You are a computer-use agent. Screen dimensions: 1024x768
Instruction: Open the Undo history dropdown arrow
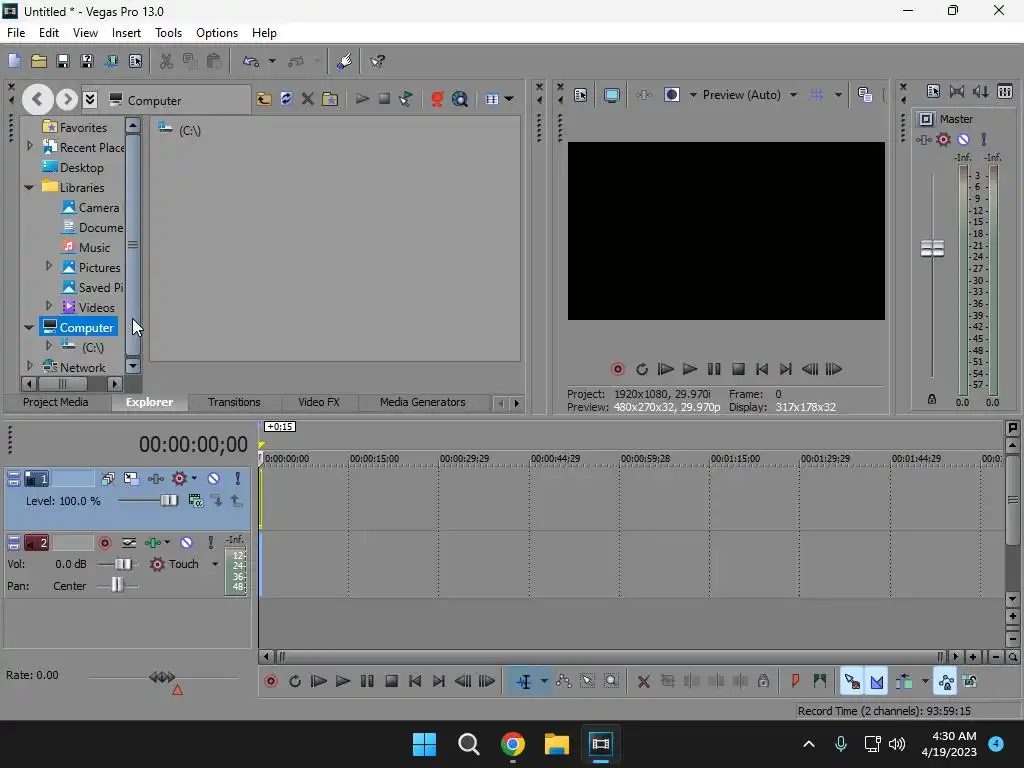[272, 61]
